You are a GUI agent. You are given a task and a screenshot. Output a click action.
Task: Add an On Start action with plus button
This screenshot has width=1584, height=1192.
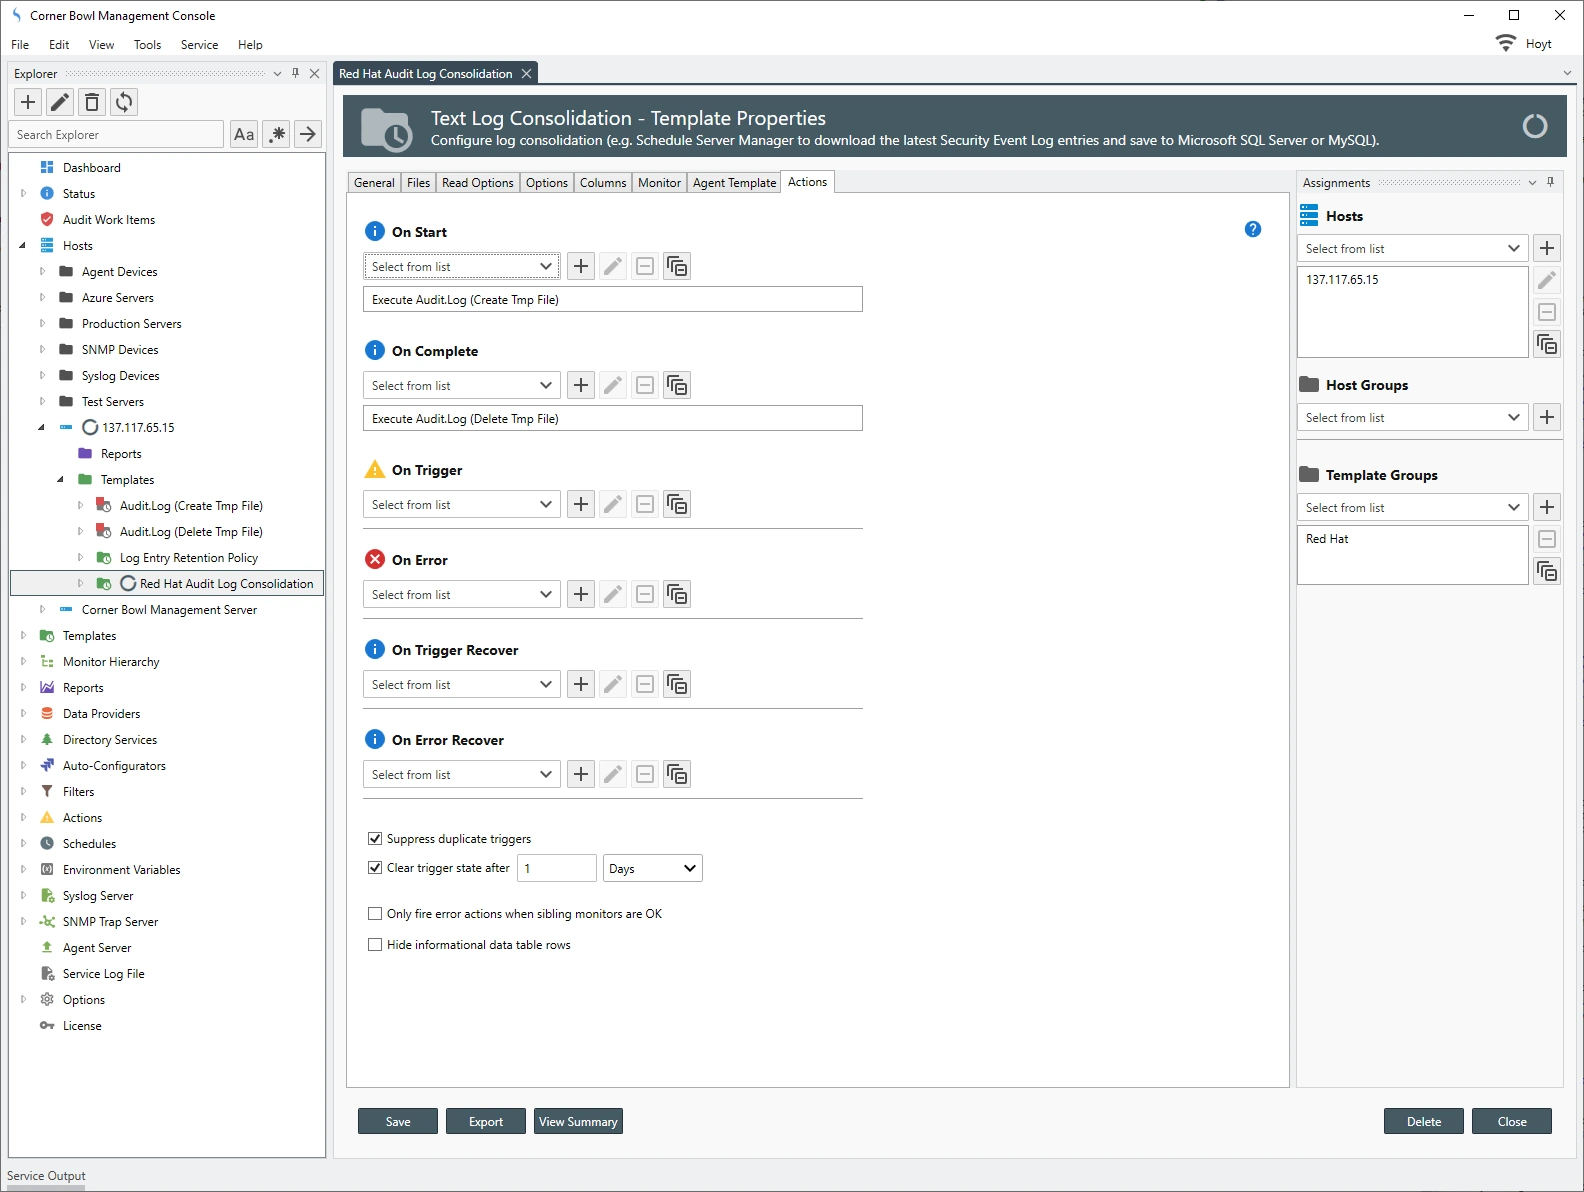(581, 267)
